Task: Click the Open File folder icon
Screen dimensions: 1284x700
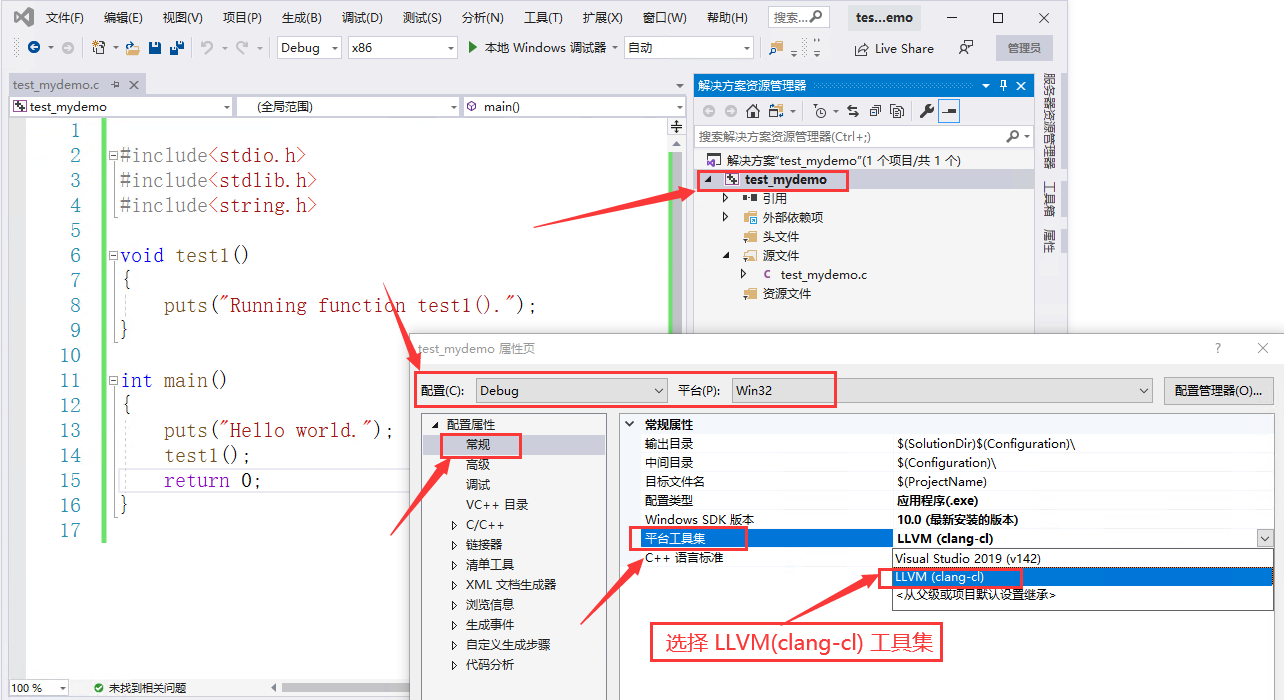Action: tap(132, 48)
